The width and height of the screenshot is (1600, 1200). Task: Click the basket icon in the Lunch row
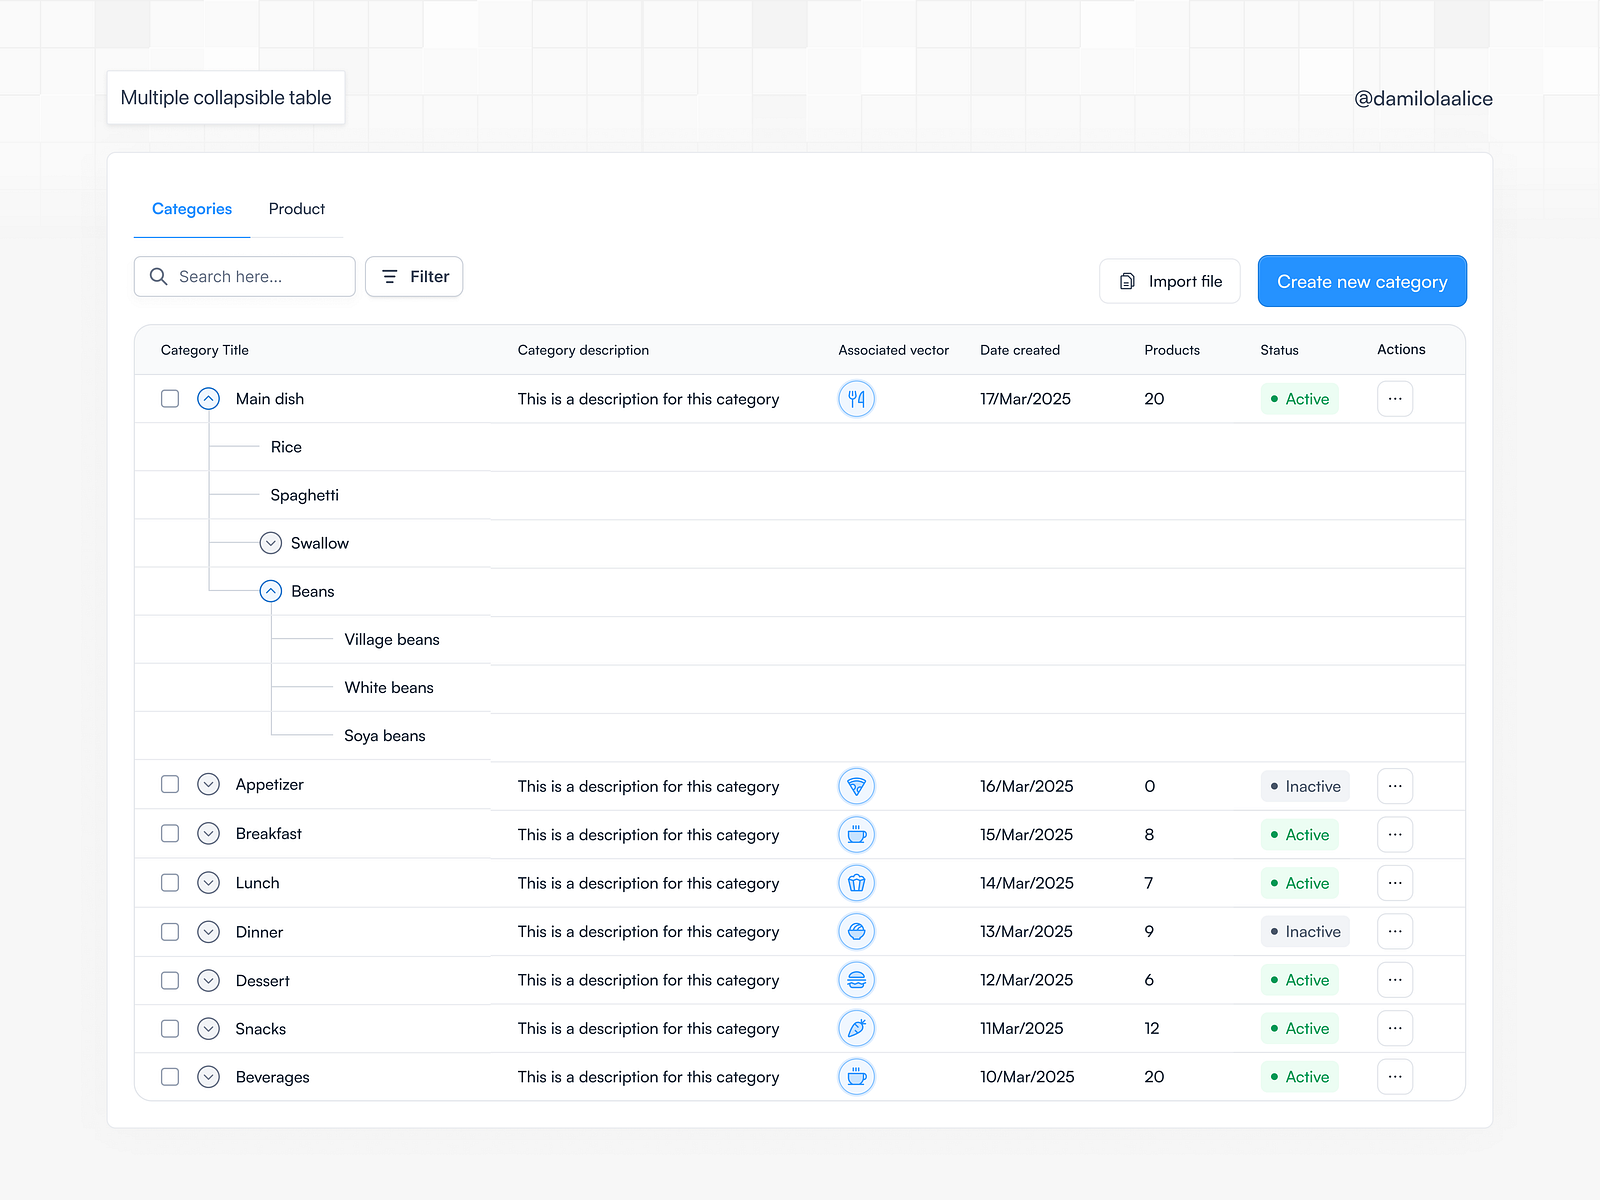pos(856,883)
